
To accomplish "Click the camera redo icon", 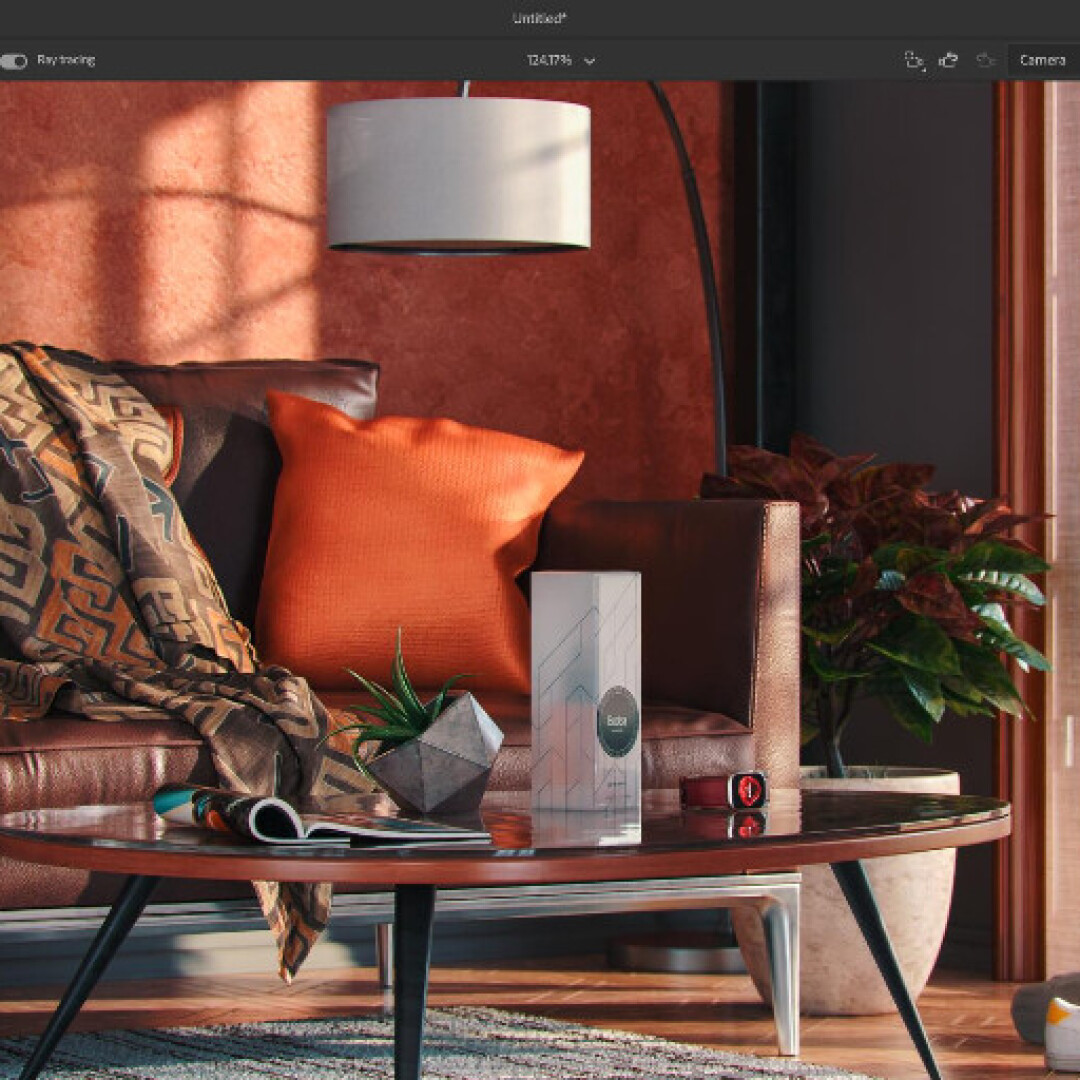I will [986, 60].
